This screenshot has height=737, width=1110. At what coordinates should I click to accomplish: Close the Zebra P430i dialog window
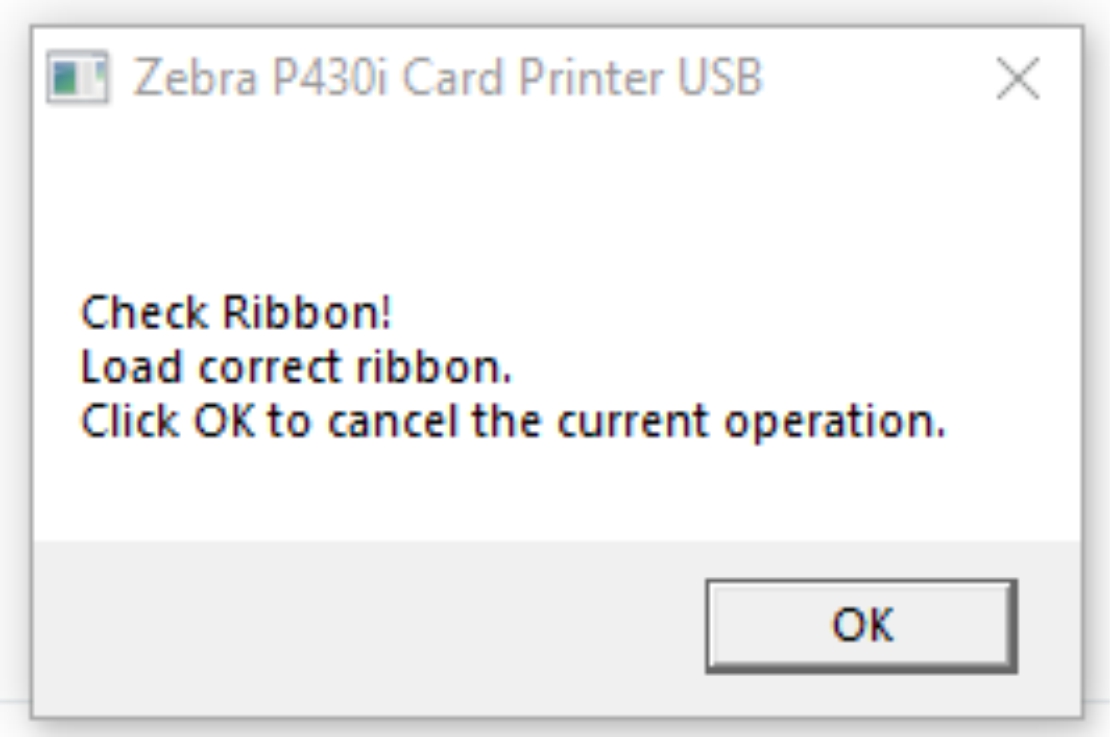click(1017, 78)
